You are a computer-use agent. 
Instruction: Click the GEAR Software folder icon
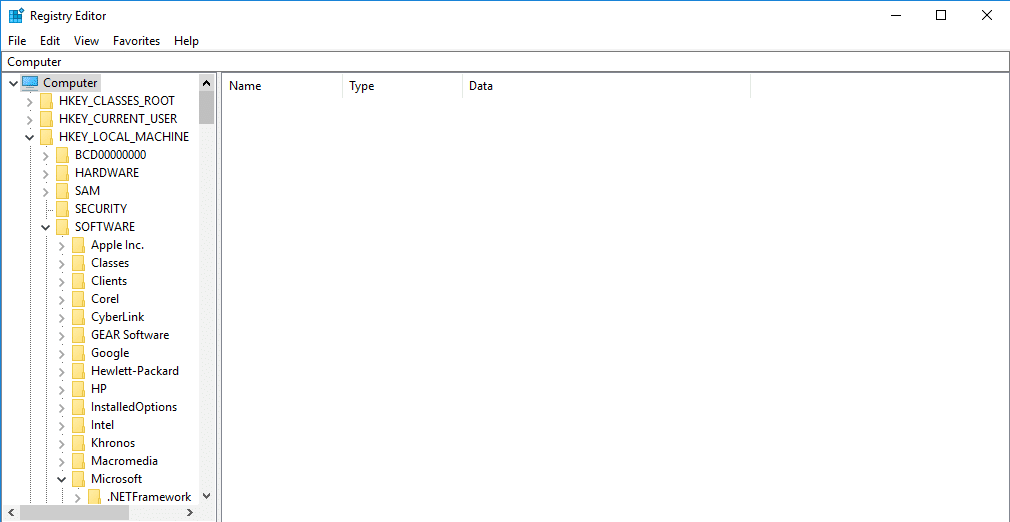point(79,336)
